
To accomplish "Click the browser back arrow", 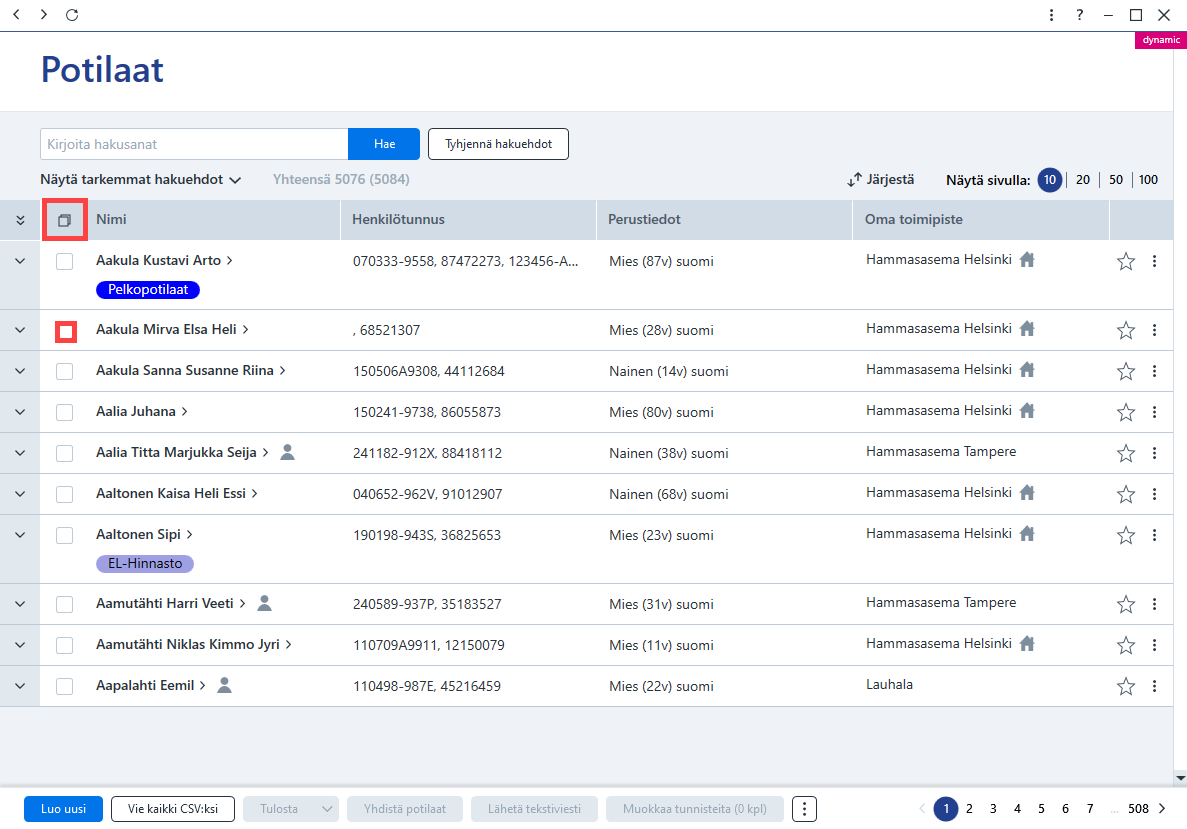I will (17, 14).
